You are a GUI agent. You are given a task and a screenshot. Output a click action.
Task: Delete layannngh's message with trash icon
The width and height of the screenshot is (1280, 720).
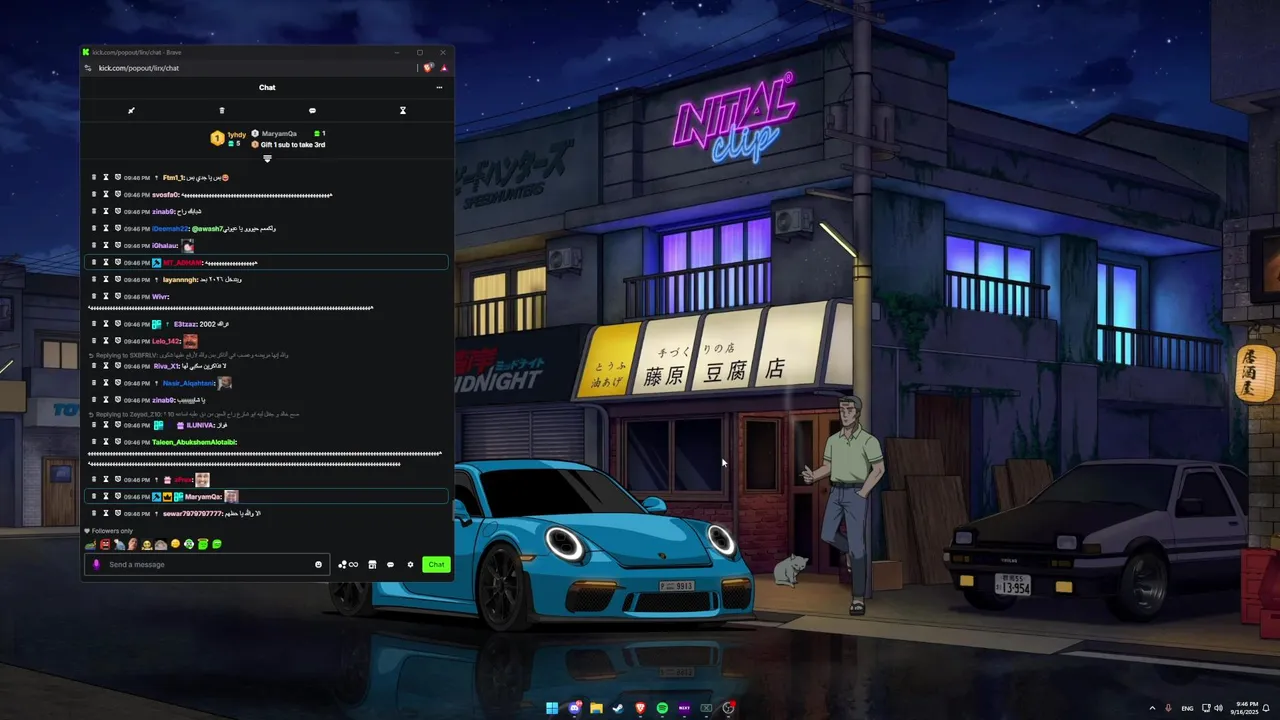(x=94, y=280)
